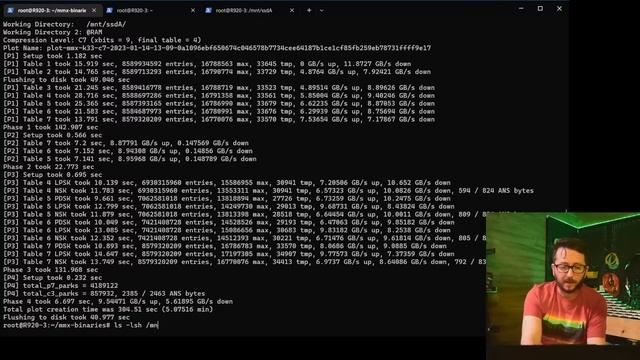Click the '[P3] Table 7 LPSK took 14.647 sec' line
The height and width of the screenshot is (360, 640).
coord(229,254)
